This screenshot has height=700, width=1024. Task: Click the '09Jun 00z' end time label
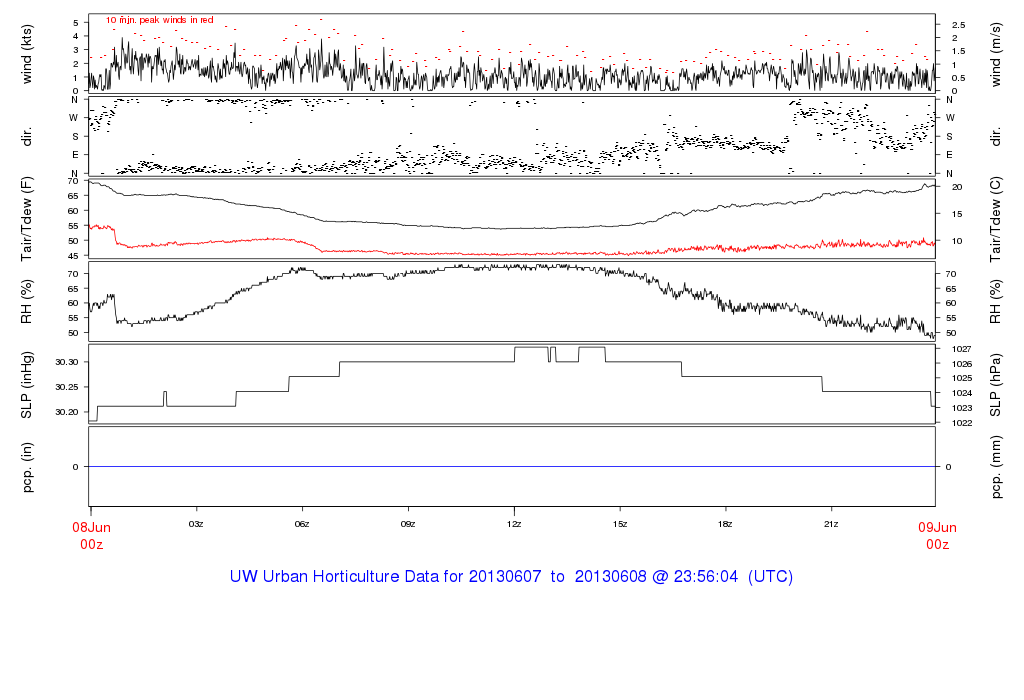pos(937,535)
